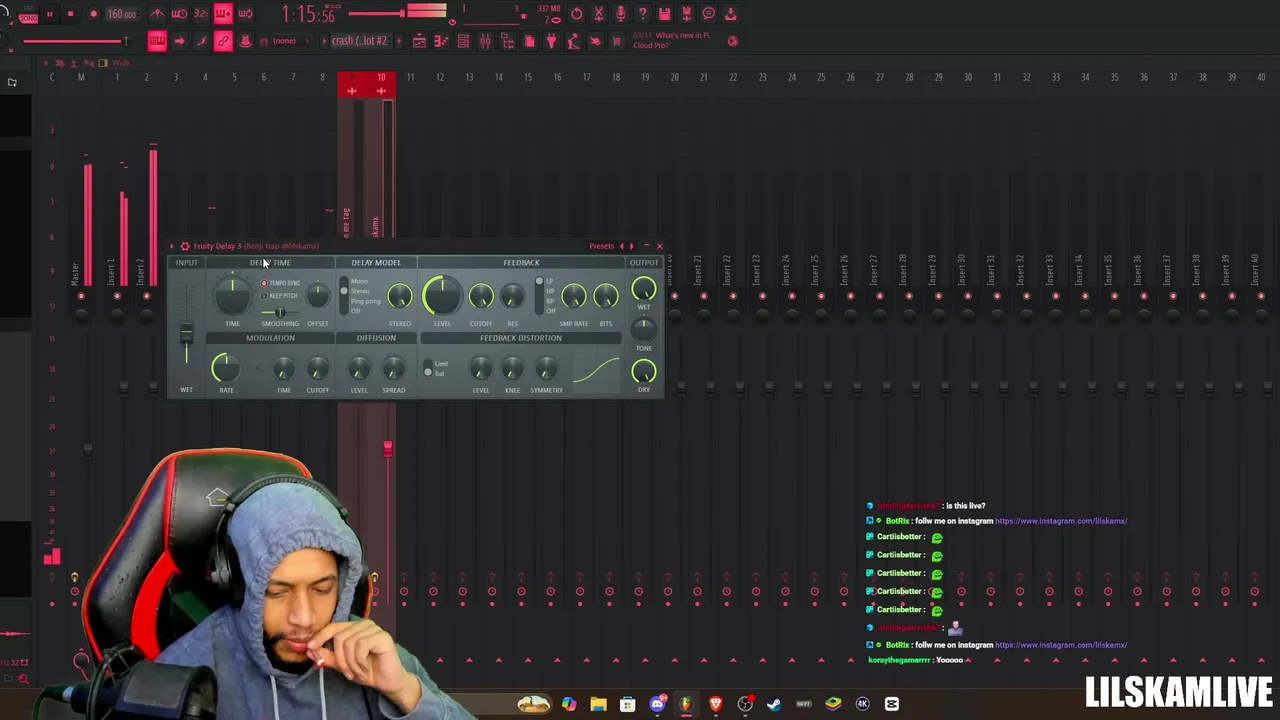Arm the record button
The image size is (1280, 720).
pyautogui.click(x=93, y=14)
